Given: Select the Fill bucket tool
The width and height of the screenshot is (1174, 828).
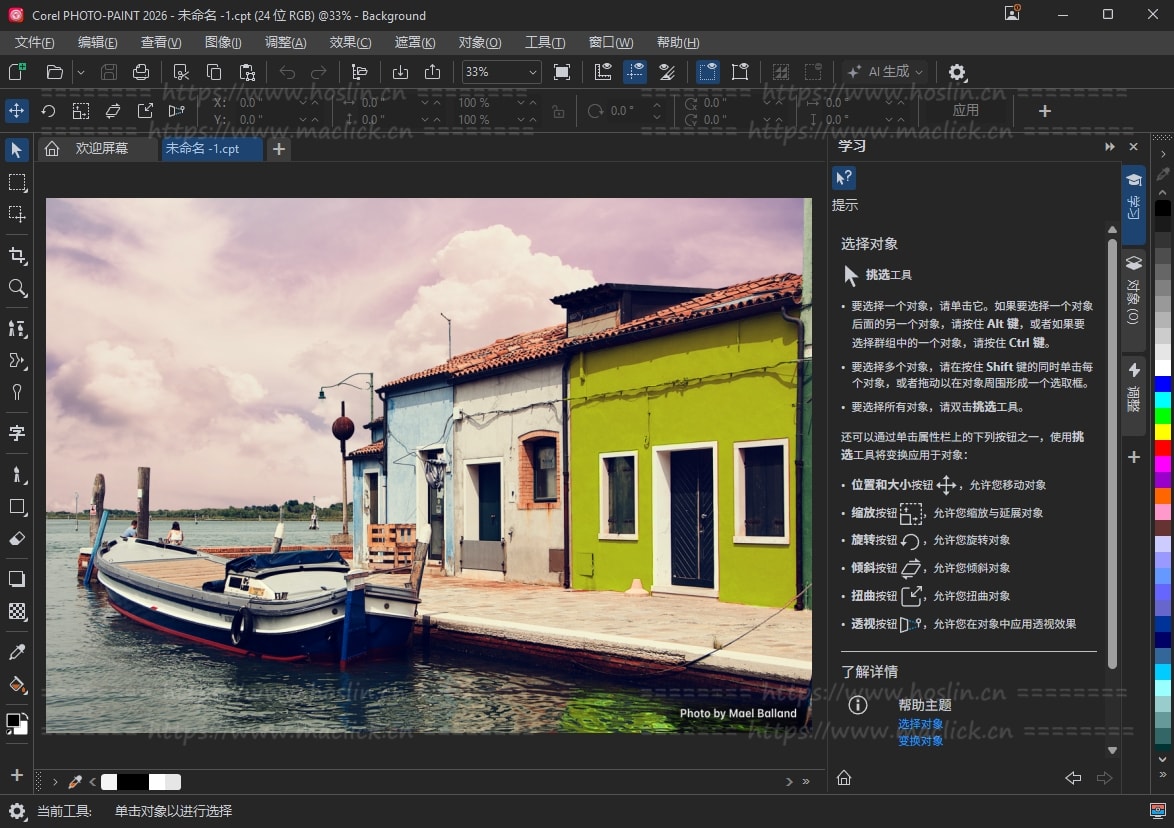Looking at the screenshot, I should pyautogui.click(x=17, y=686).
